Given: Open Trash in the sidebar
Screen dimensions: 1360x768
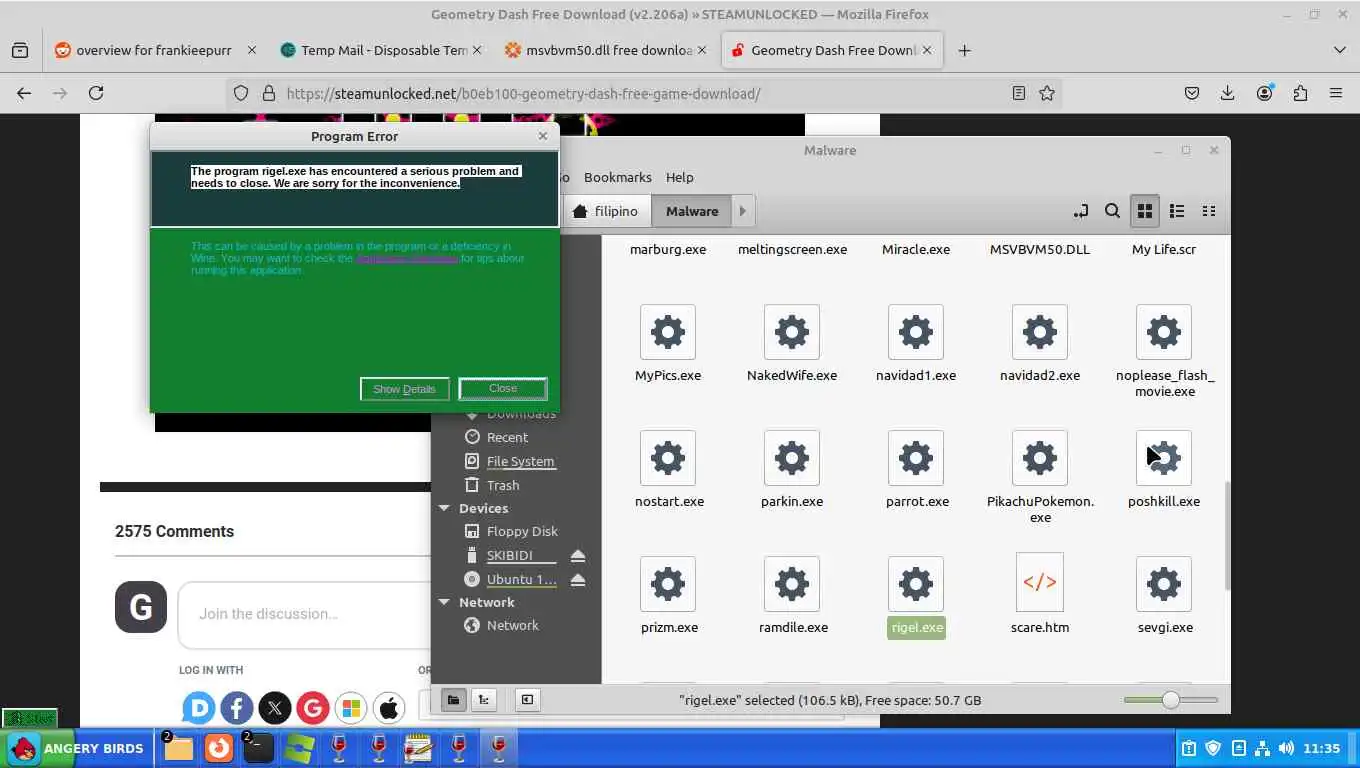Looking at the screenshot, I should pyautogui.click(x=503, y=485).
